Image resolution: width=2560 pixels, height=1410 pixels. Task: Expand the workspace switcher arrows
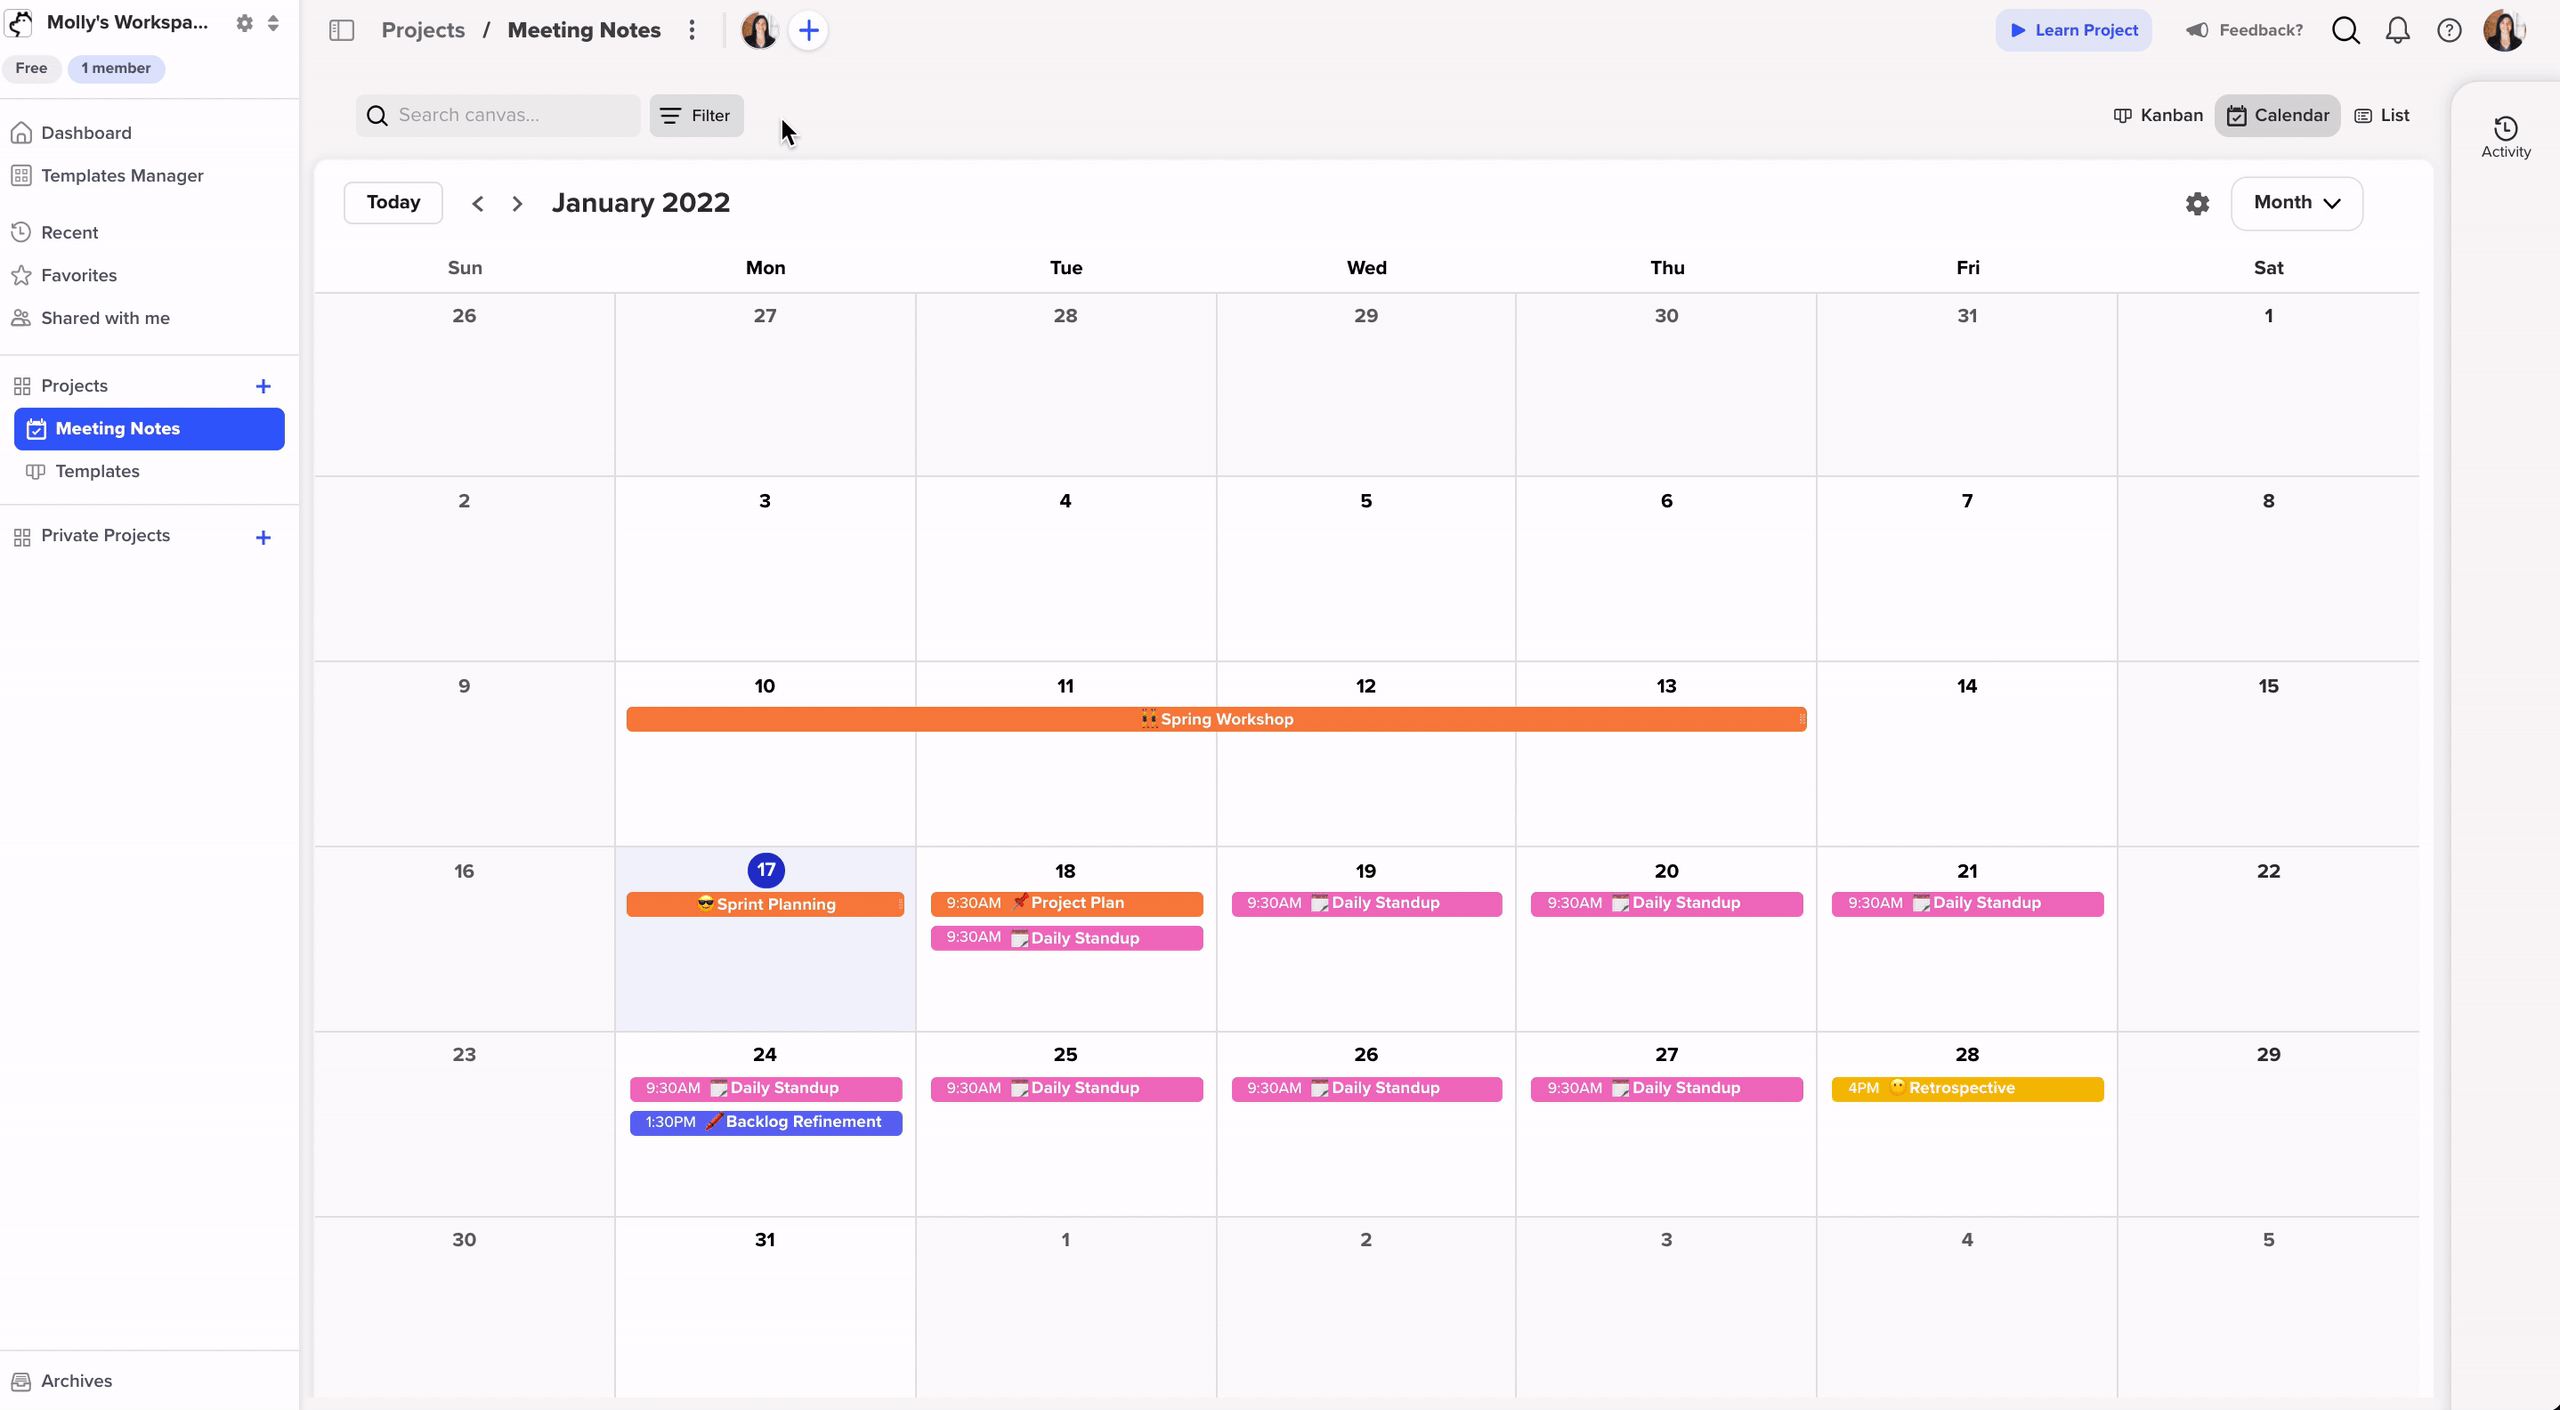click(273, 23)
